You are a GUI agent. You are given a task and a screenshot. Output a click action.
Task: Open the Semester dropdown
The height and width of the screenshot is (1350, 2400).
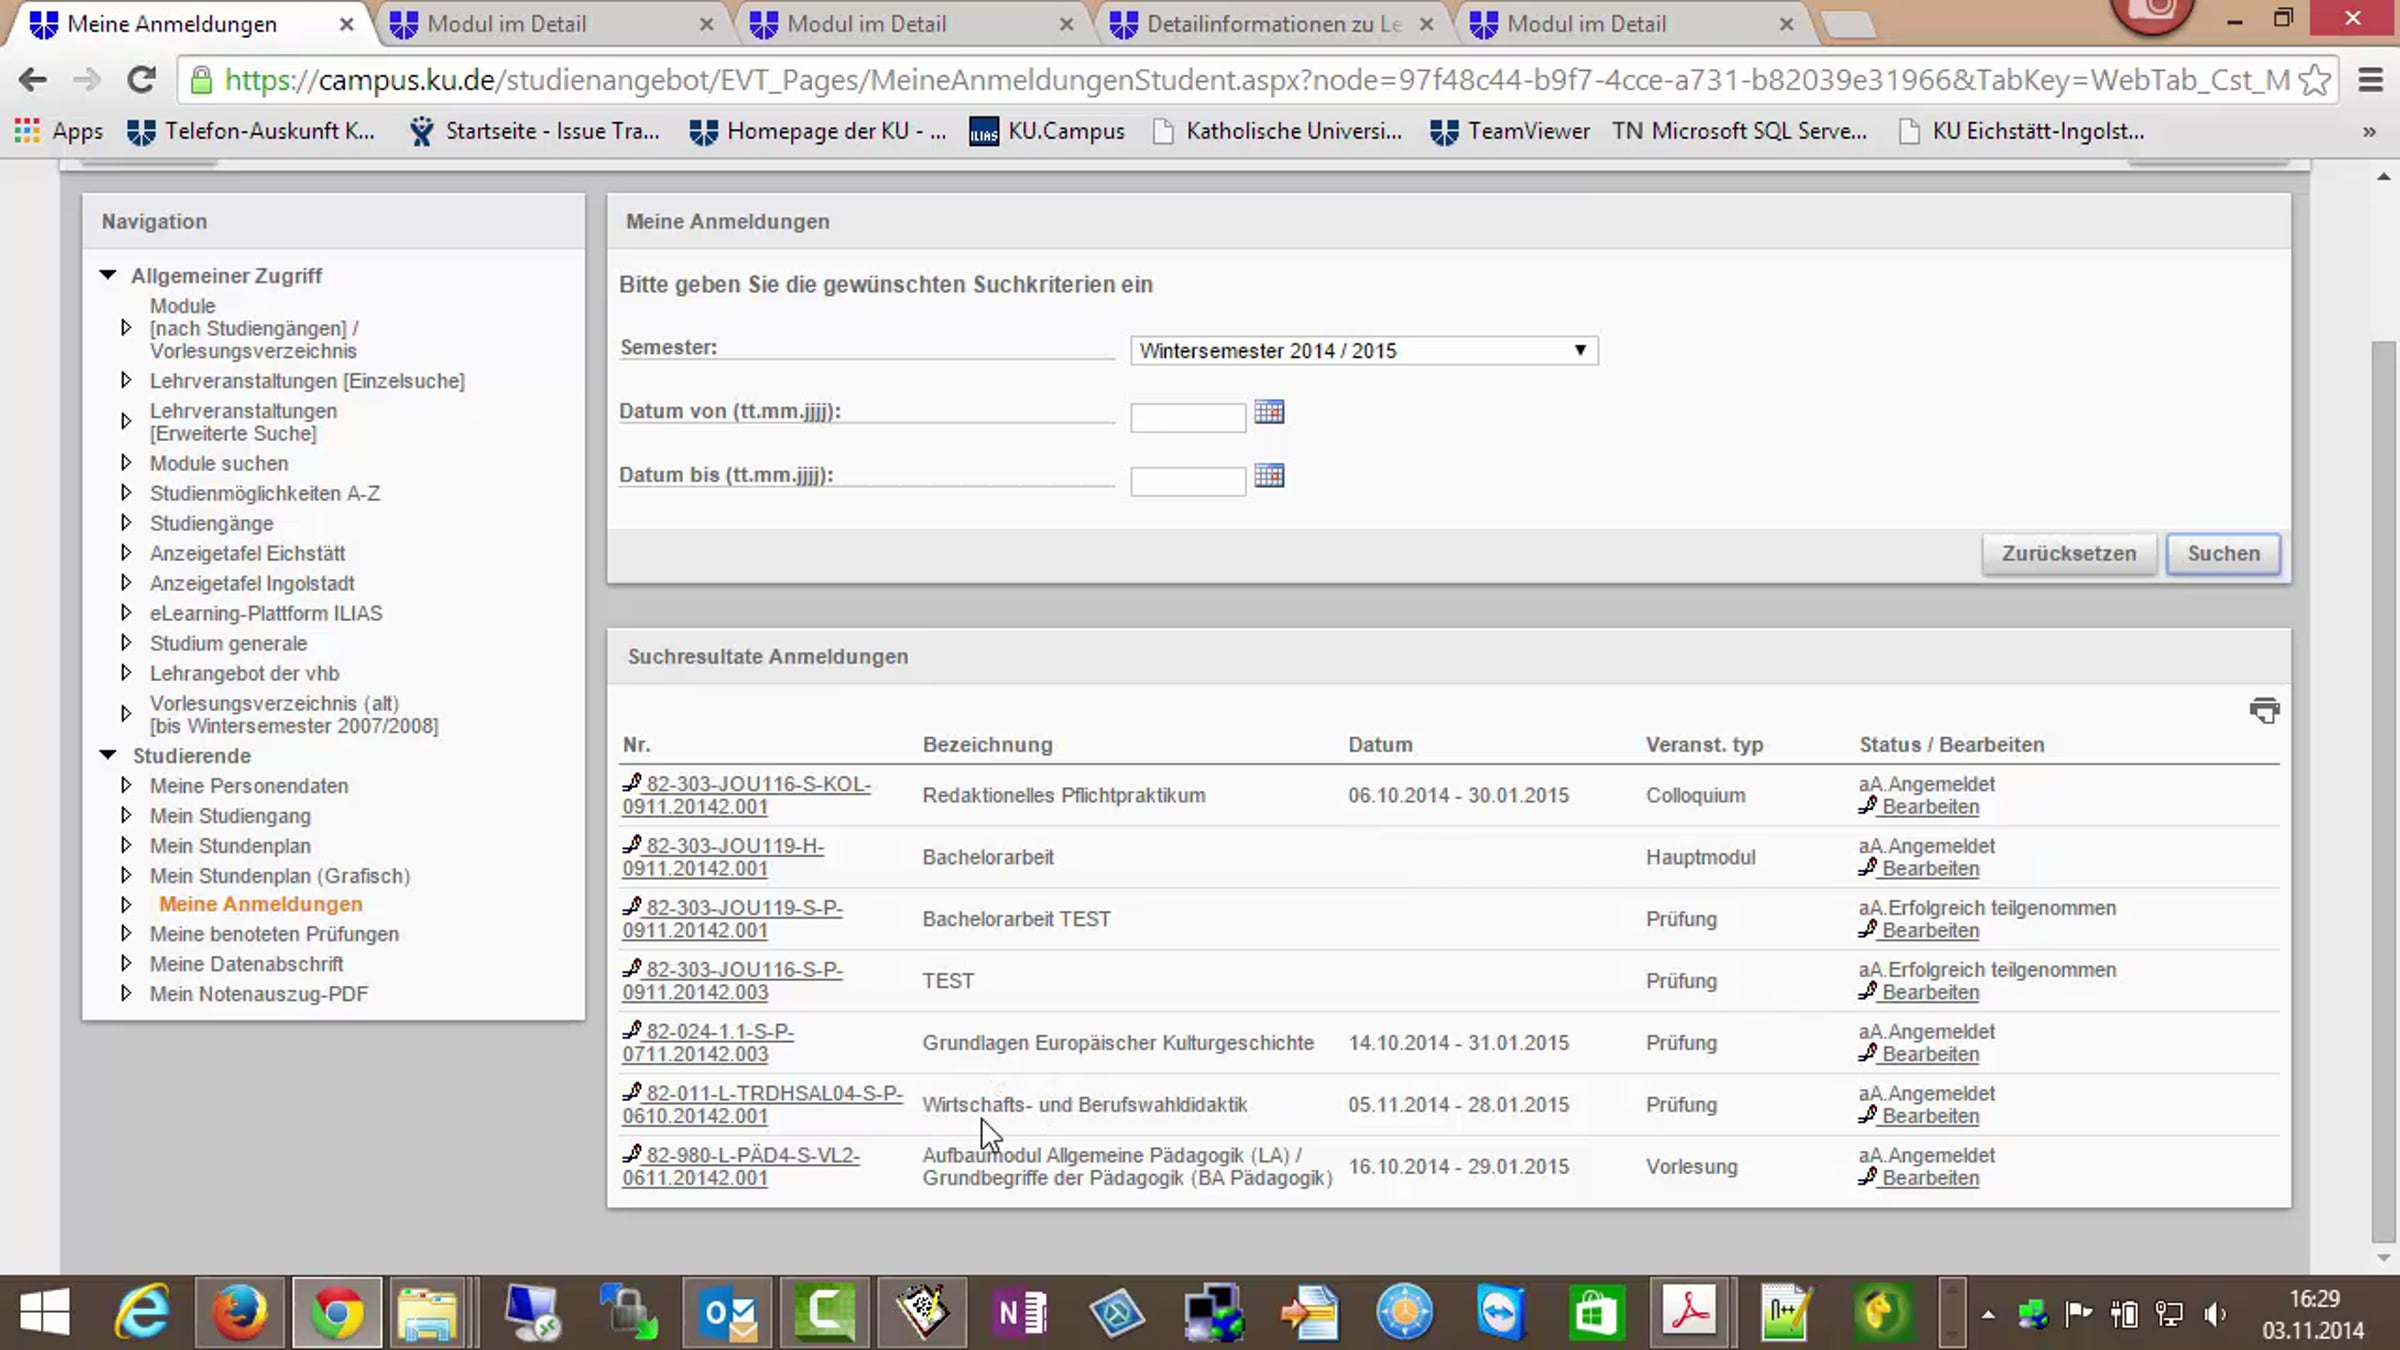(x=1364, y=351)
